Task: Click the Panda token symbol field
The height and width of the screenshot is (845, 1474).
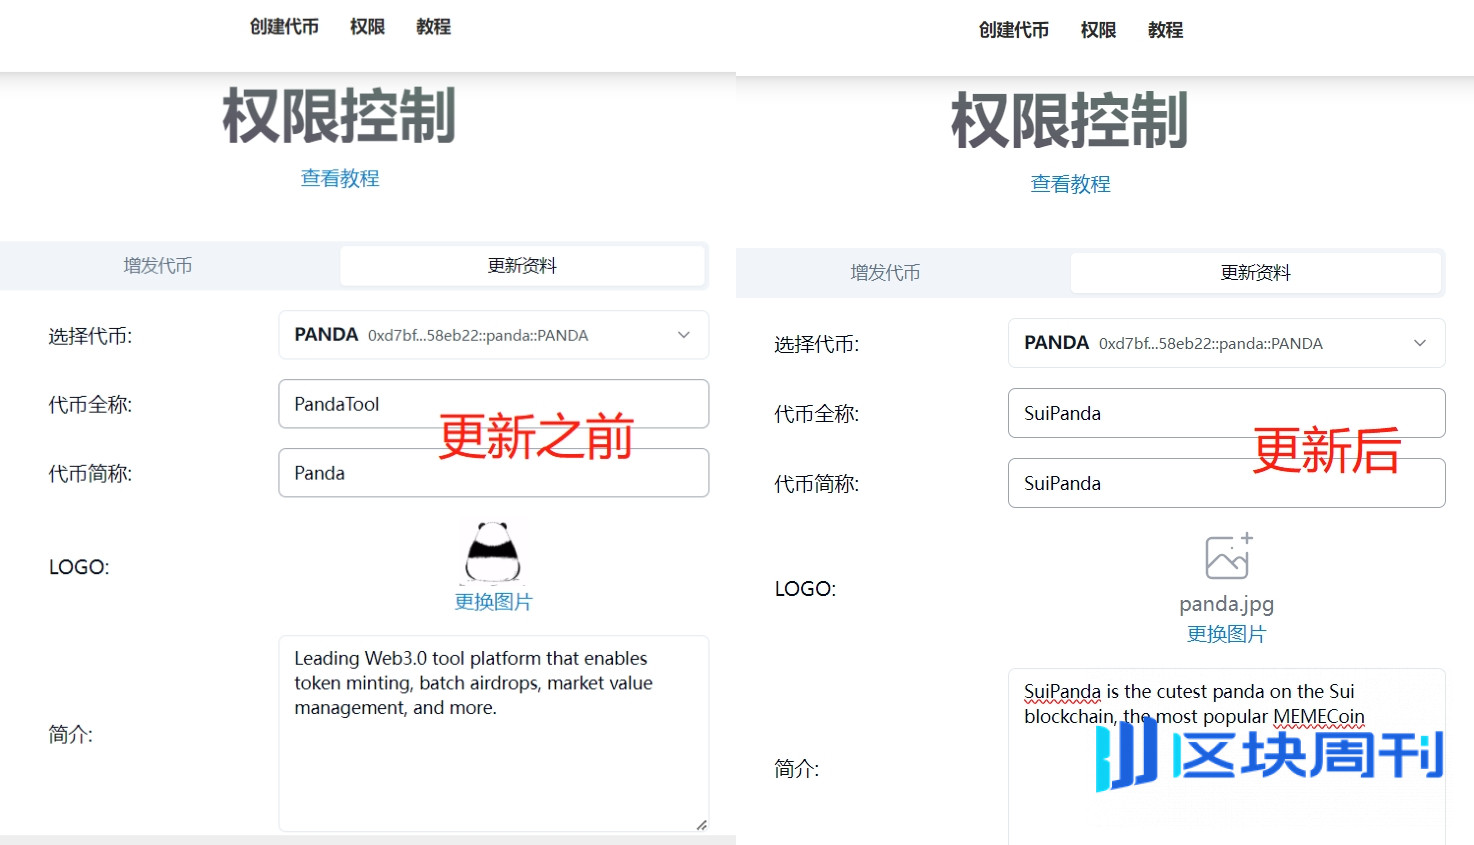Action: [494, 473]
